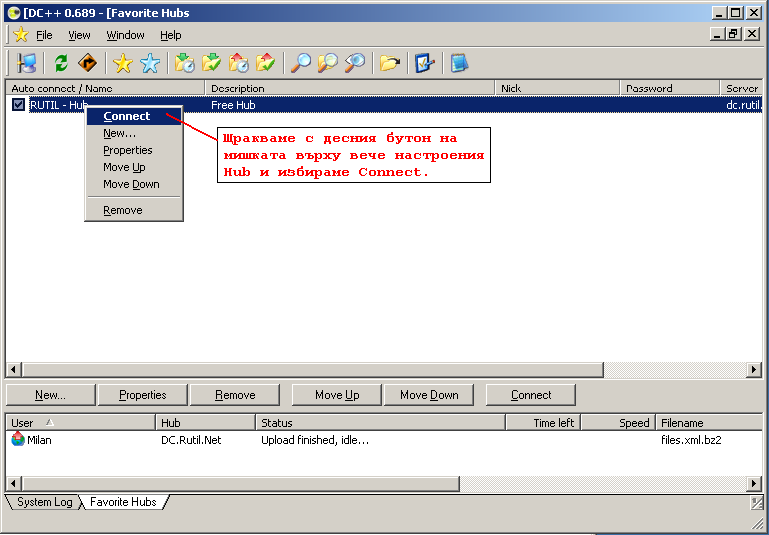Click the hub list scrollbar left arrow

pyautogui.click(x=13, y=369)
